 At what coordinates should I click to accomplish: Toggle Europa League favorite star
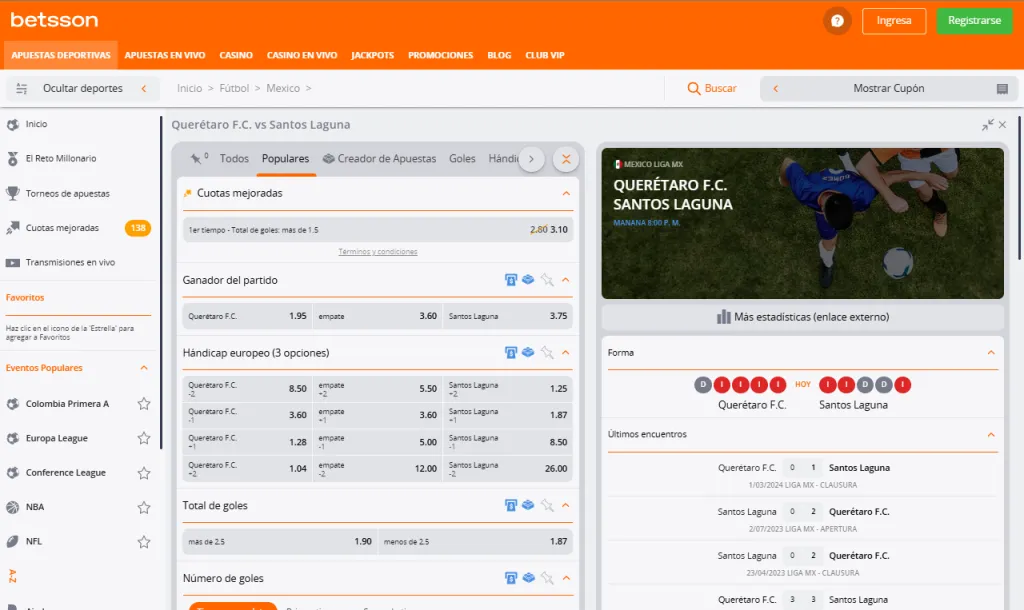[x=144, y=439]
